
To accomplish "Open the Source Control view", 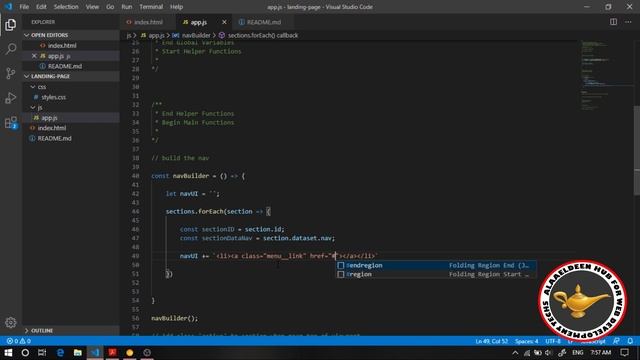I will pyautogui.click(x=11, y=73).
